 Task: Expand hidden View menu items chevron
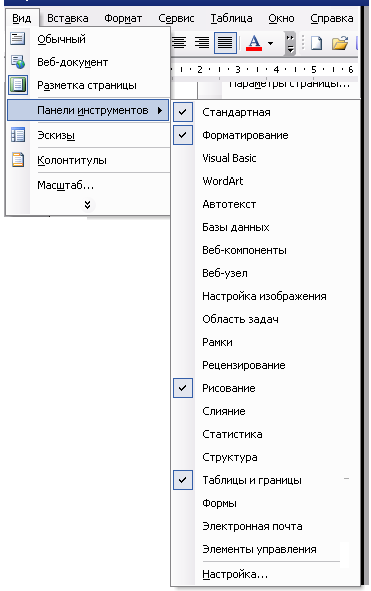[87, 205]
